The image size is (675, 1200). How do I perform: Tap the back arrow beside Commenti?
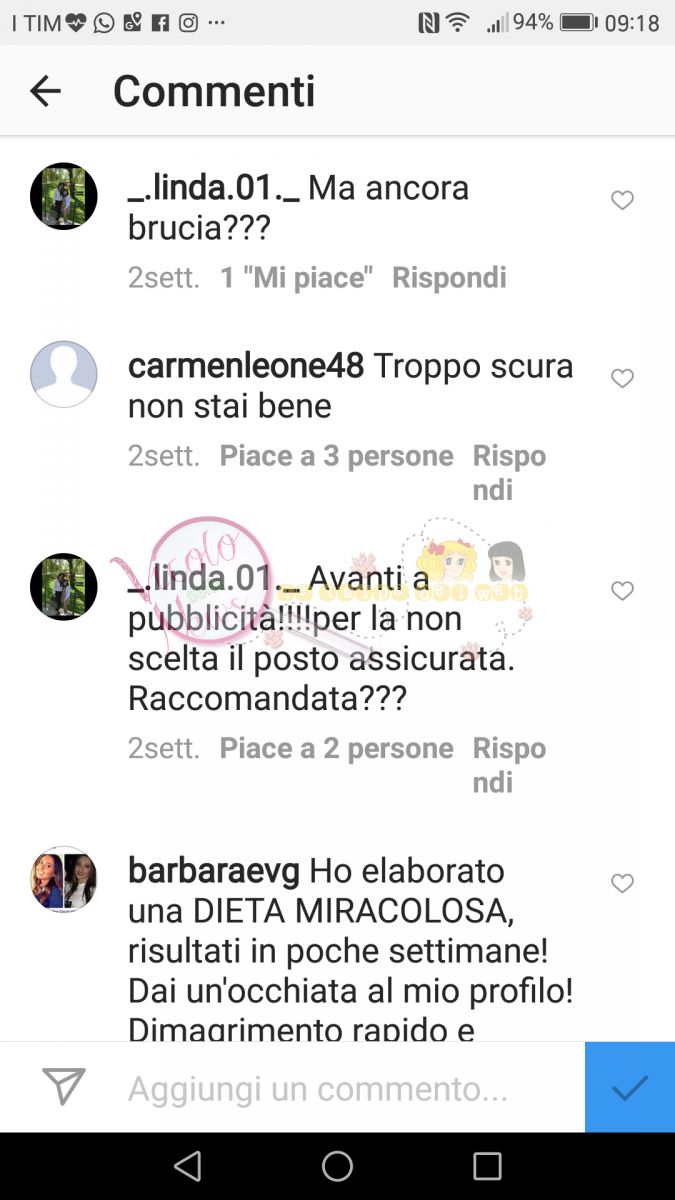click(x=45, y=91)
